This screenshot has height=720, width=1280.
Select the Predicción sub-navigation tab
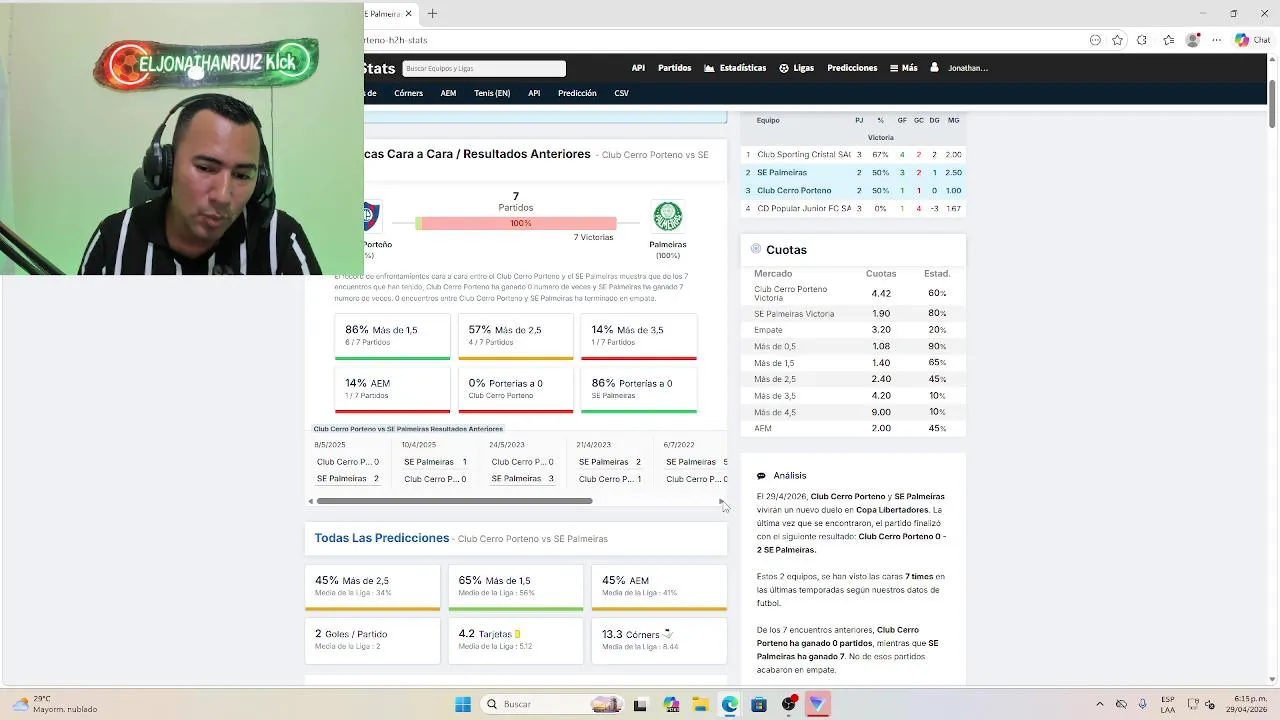[x=577, y=93]
